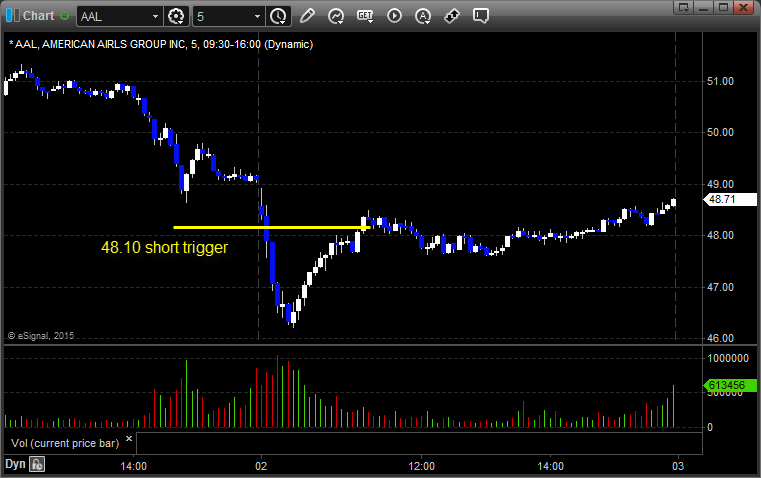Click the AAL American Airls Group chart title
The width and height of the screenshot is (761, 478).
click(161, 44)
